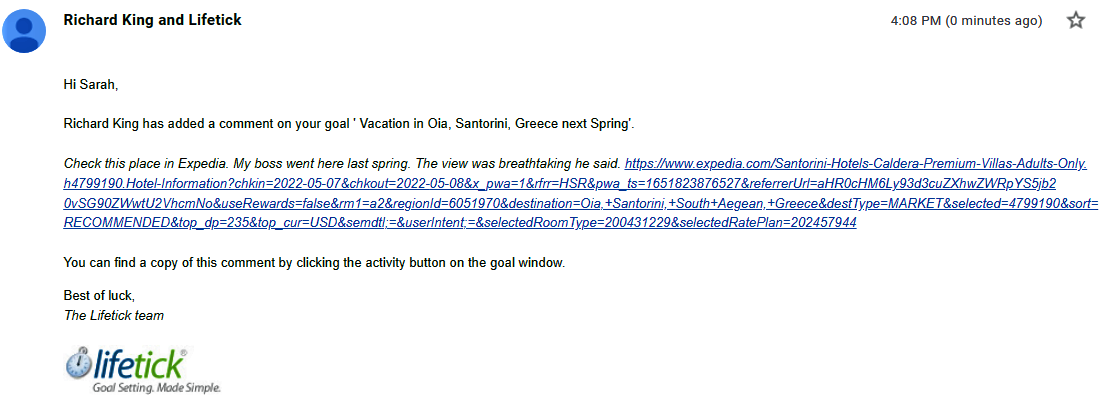
Task: Click the Lifetick stopwatch icon in logo
Action: 78,363
